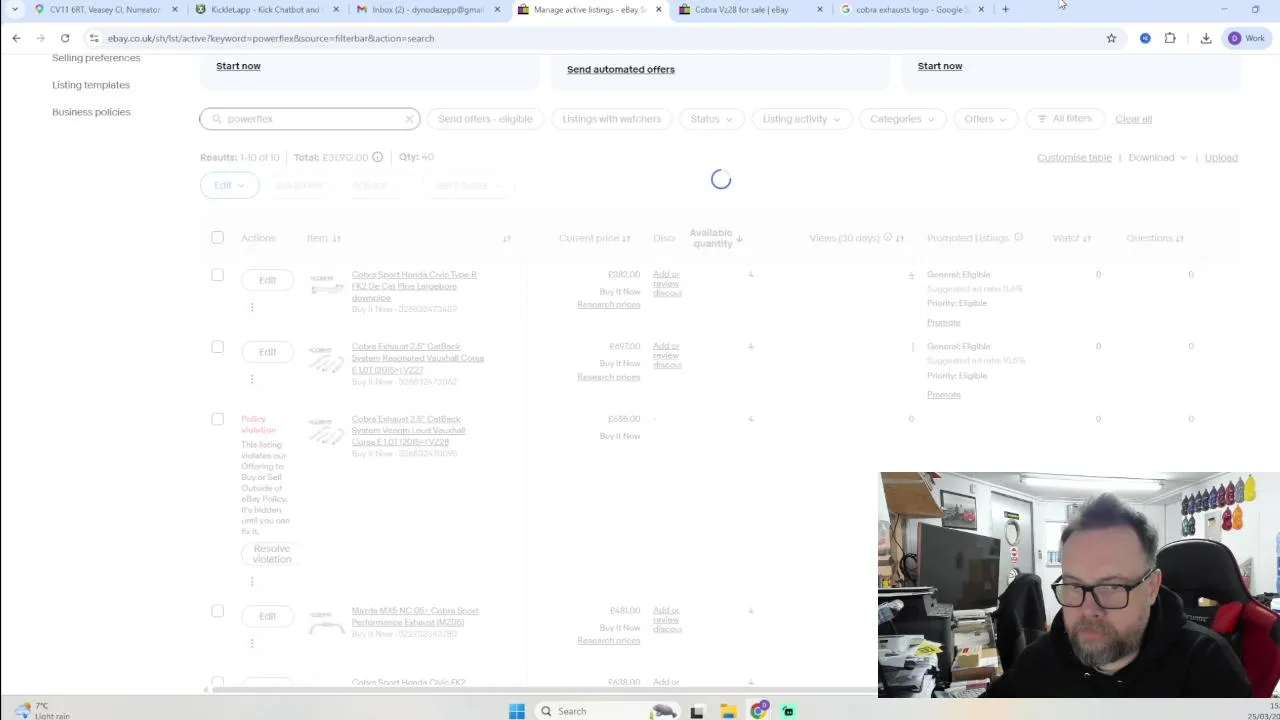Sort by the Current price column arrows

pyautogui.click(x=626, y=238)
